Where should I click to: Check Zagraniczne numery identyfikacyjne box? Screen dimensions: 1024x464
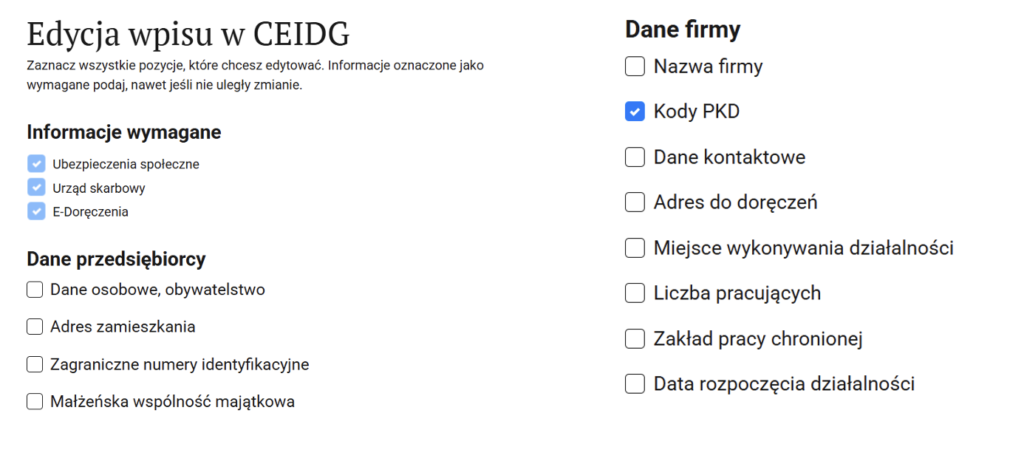point(35,365)
